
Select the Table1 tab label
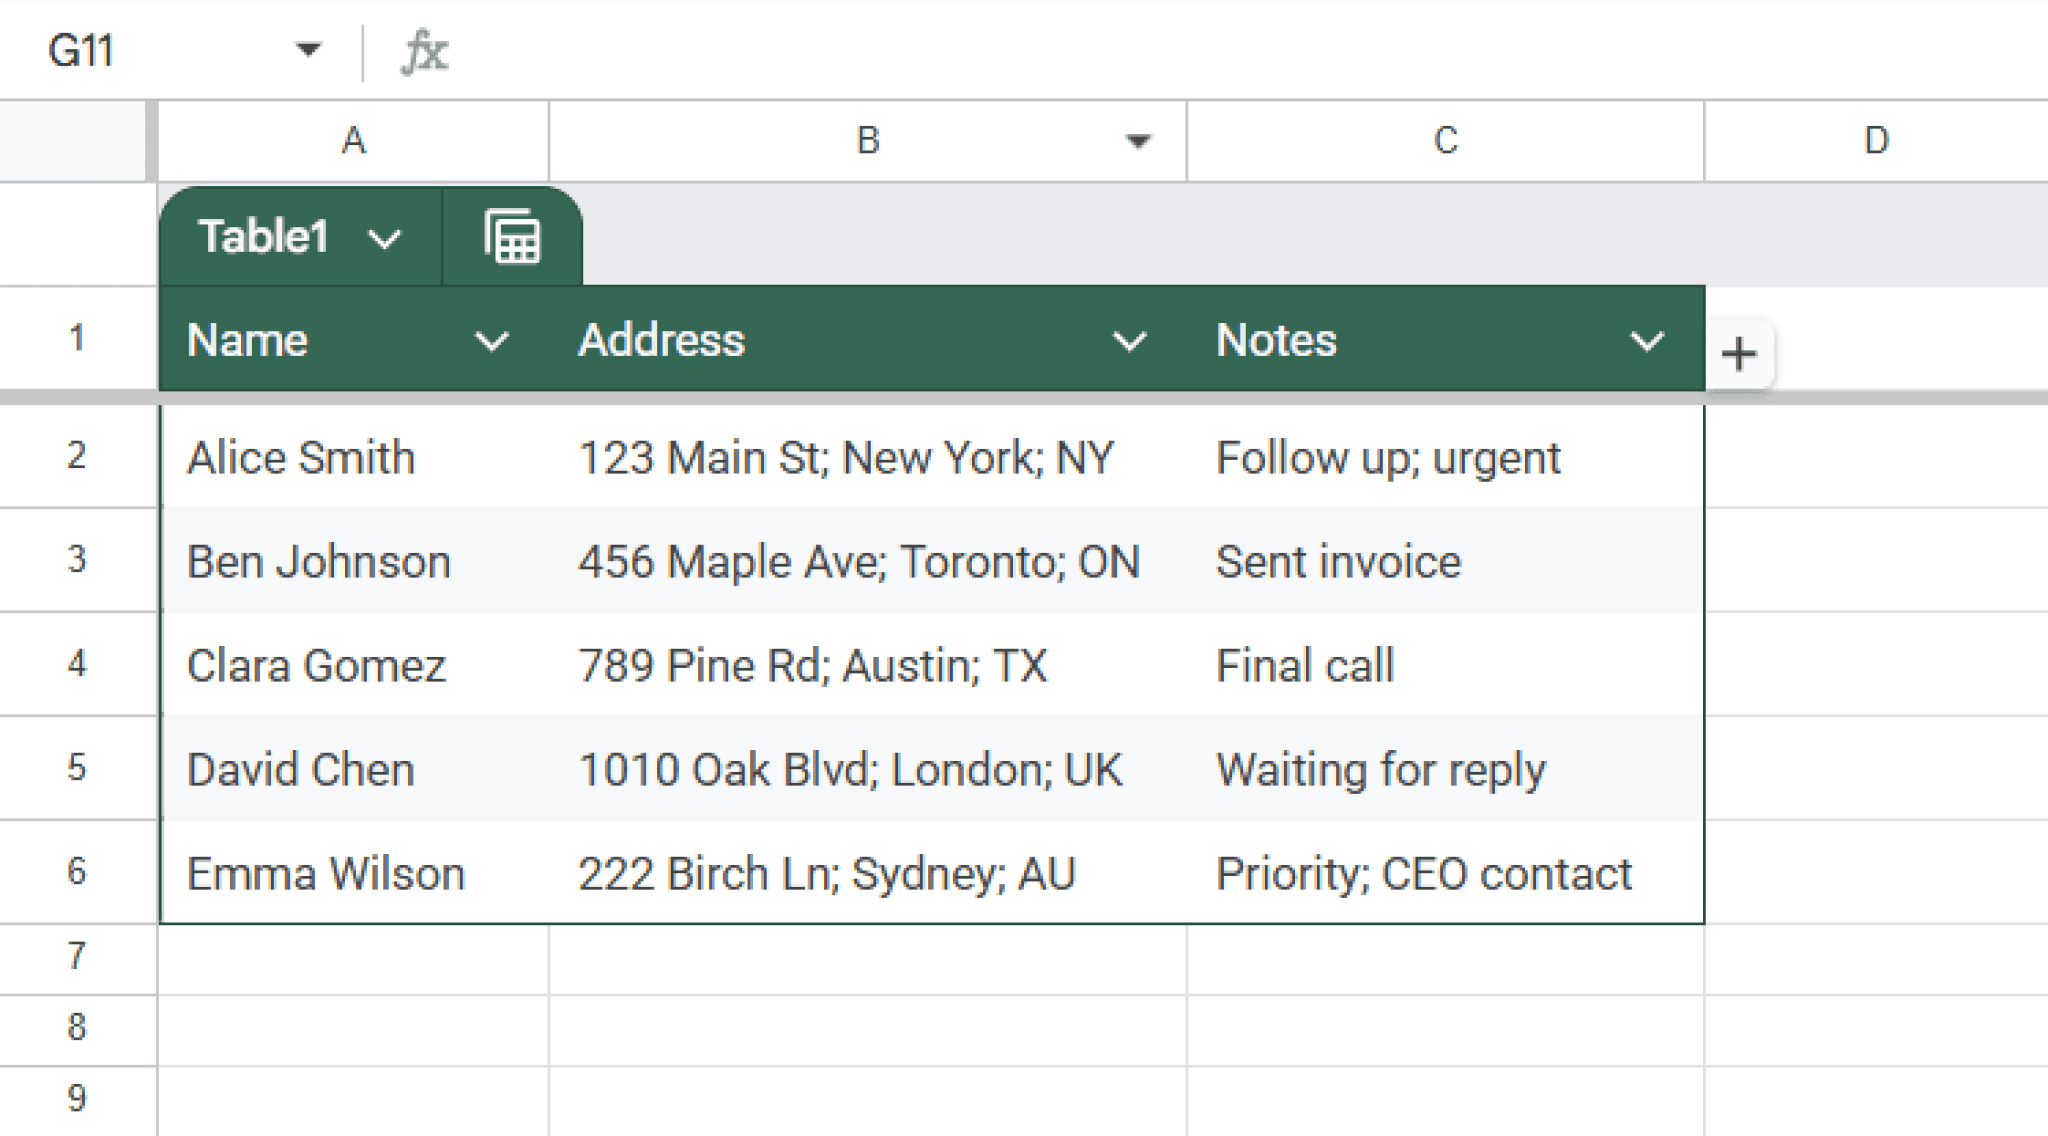pyautogui.click(x=264, y=237)
